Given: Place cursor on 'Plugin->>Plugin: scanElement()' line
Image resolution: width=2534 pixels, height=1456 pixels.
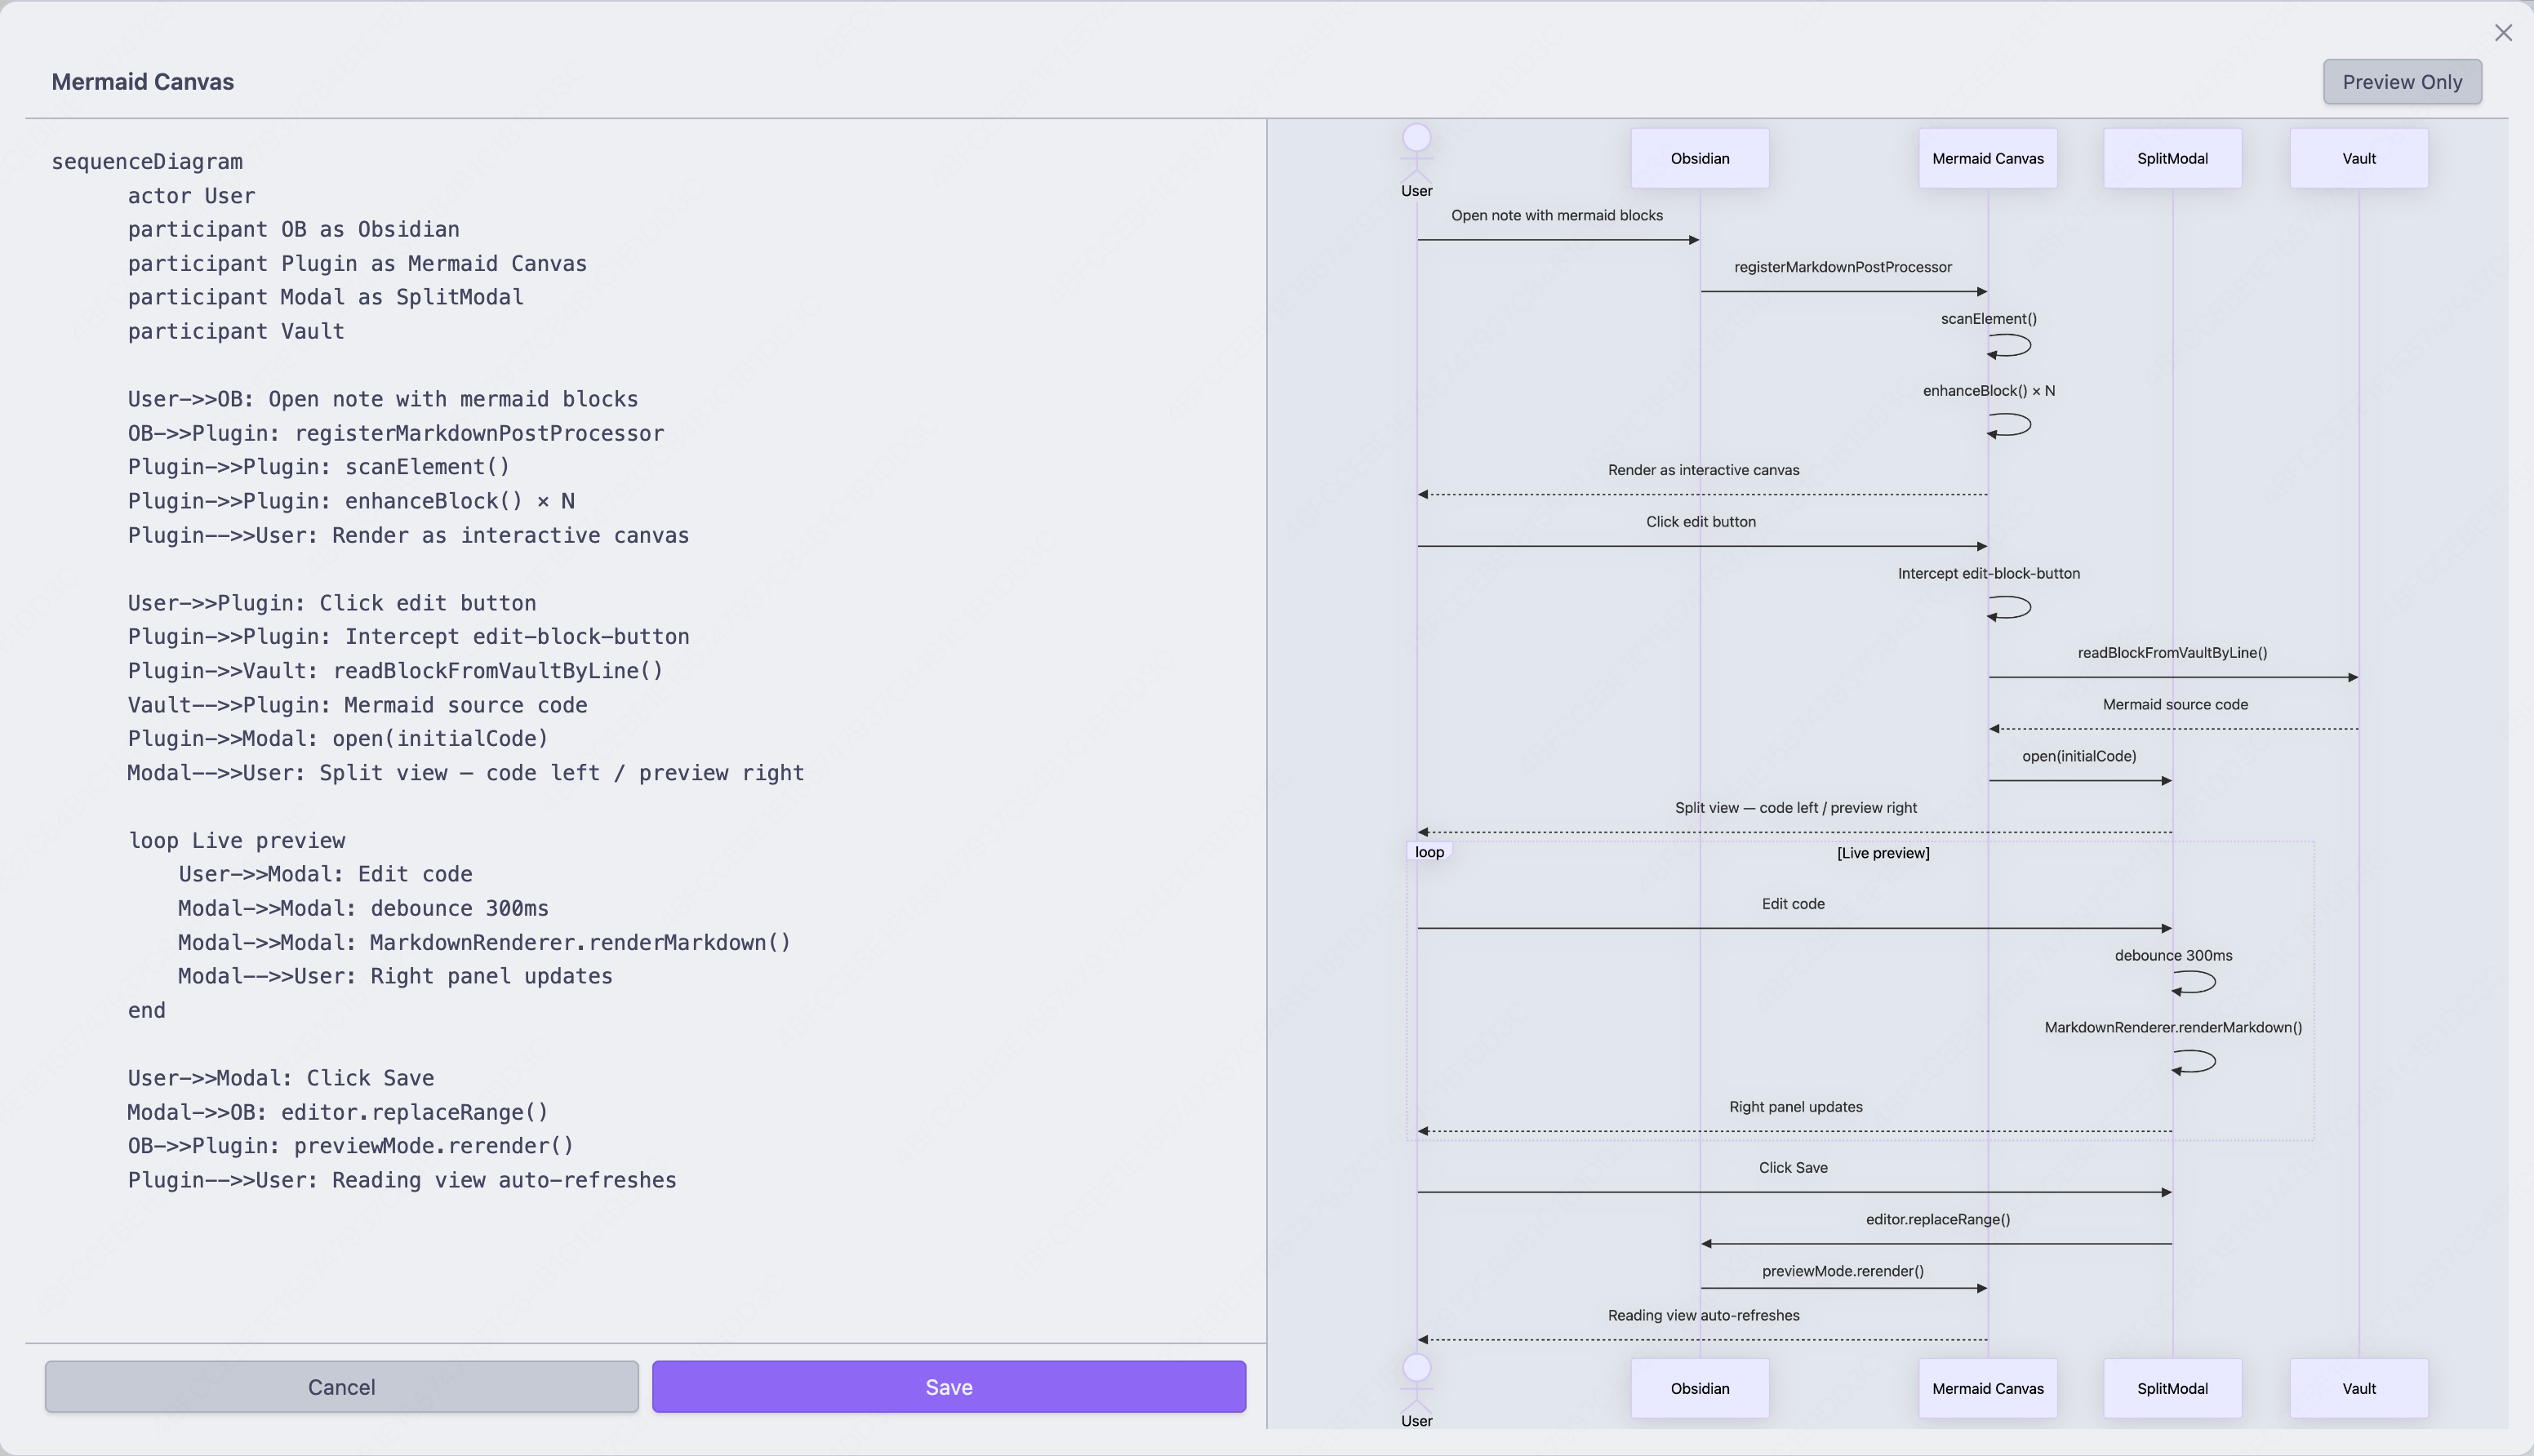Looking at the screenshot, I should click(x=319, y=467).
